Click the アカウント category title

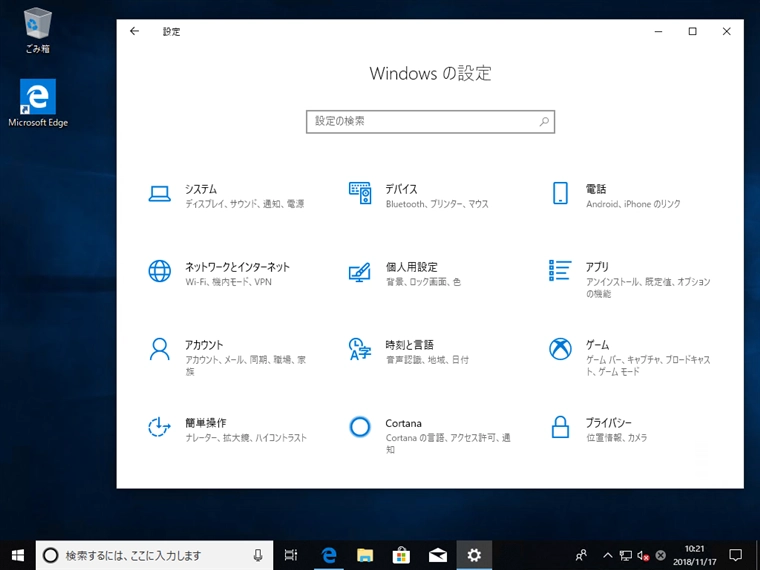click(x=204, y=345)
